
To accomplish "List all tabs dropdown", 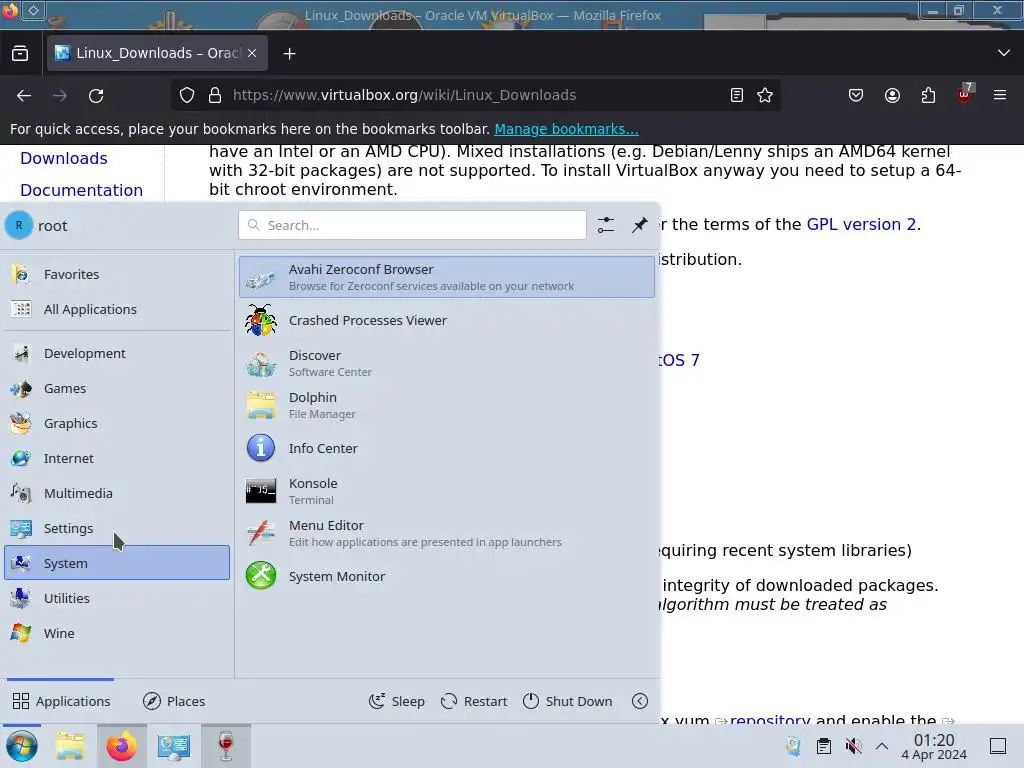I will point(1004,53).
